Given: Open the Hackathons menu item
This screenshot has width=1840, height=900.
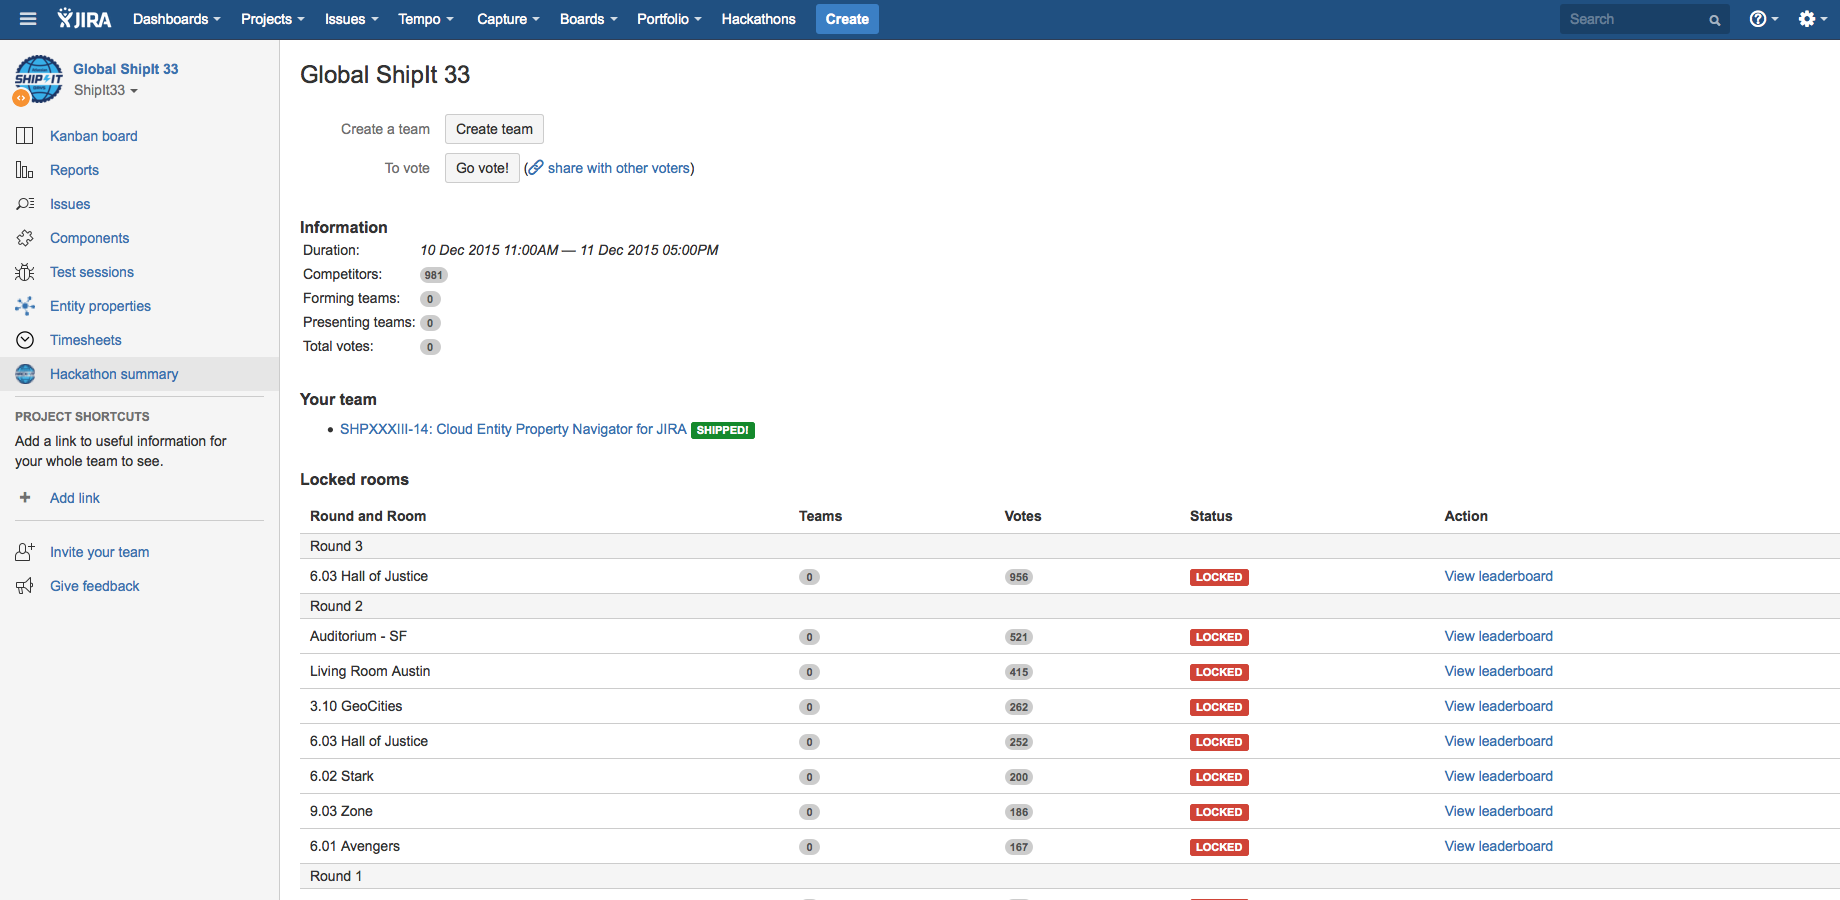Looking at the screenshot, I should click(758, 19).
